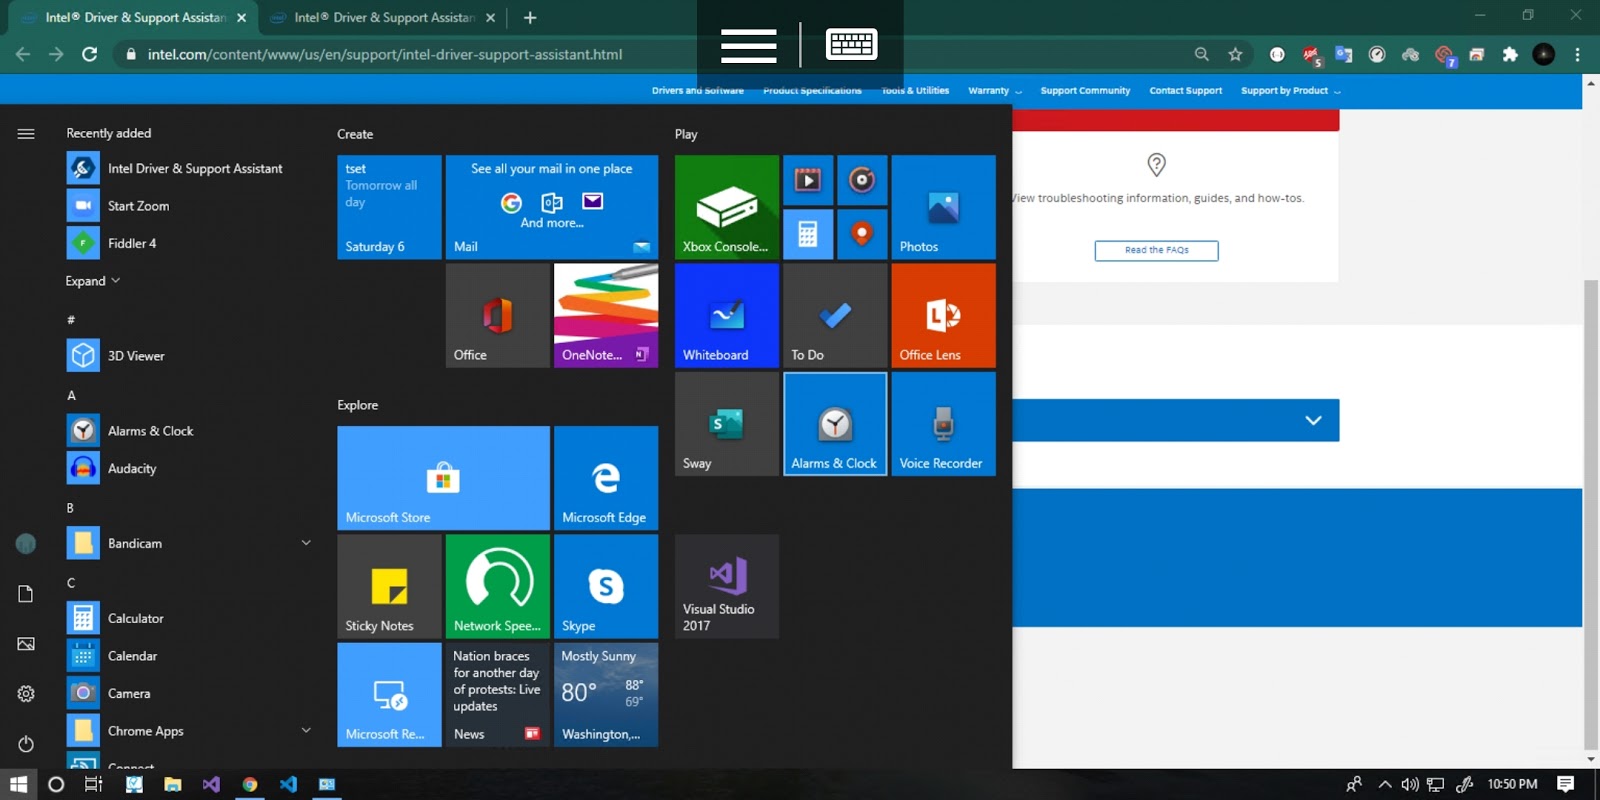Open the Office Lens tile
Viewport: 1600px width, 800px height.
click(x=943, y=315)
